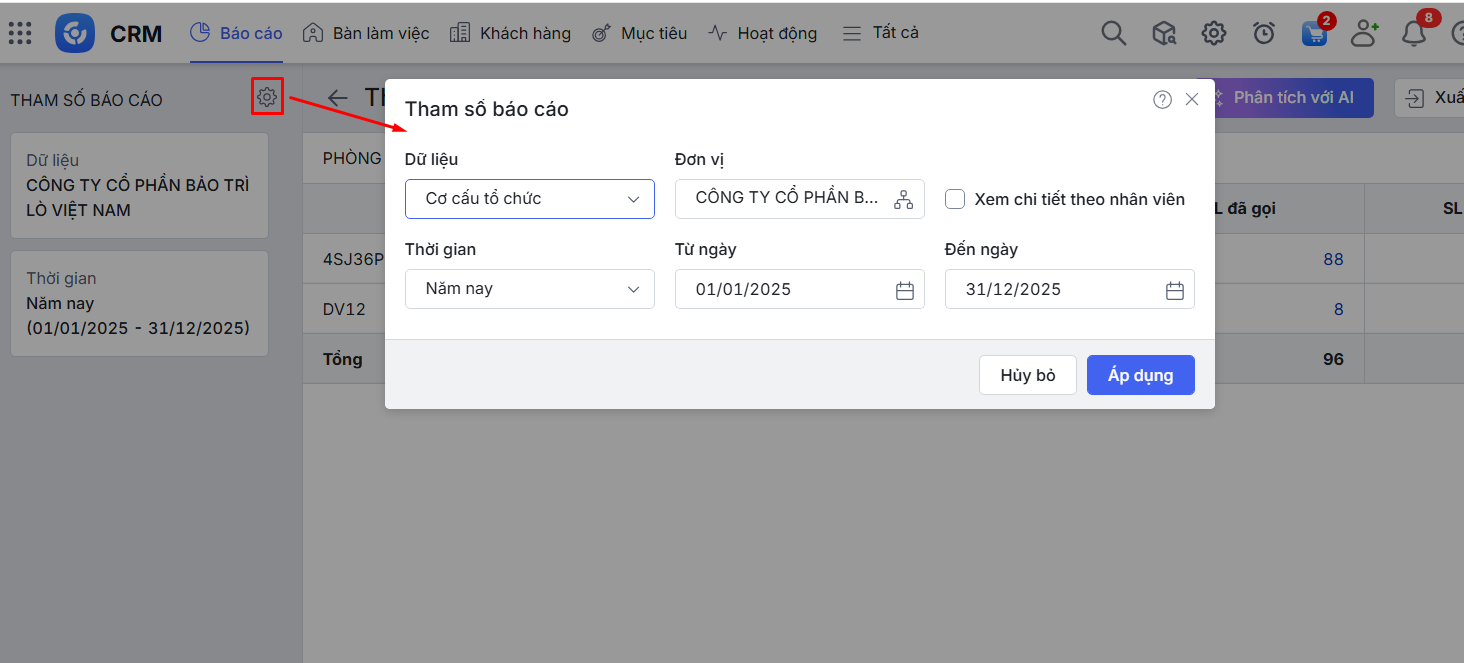
Task: Open the apps grid launcher icon
Action: click(20, 33)
